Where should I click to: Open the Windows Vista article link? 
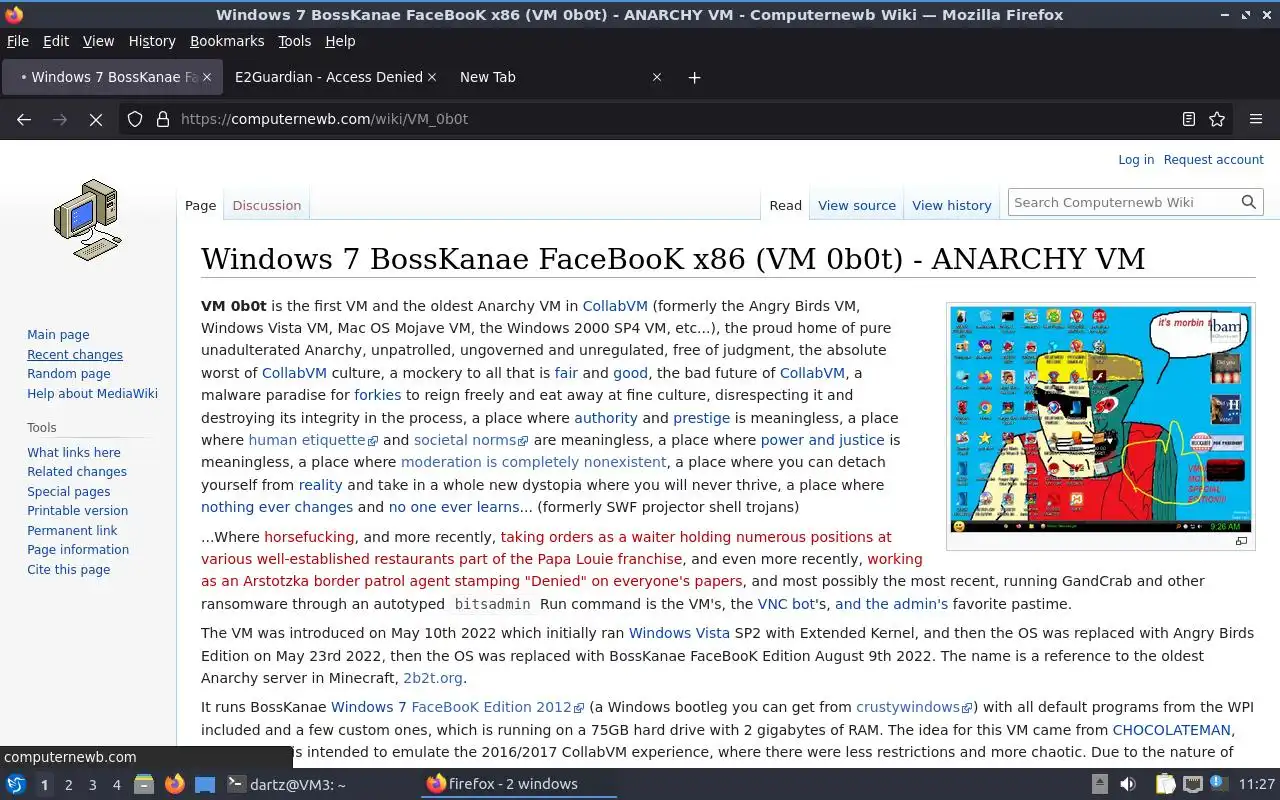pos(680,633)
